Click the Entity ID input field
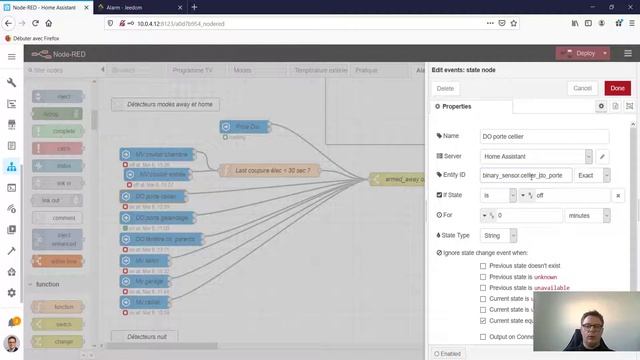Image resolution: width=640 pixels, height=360 pixels. 526,176
